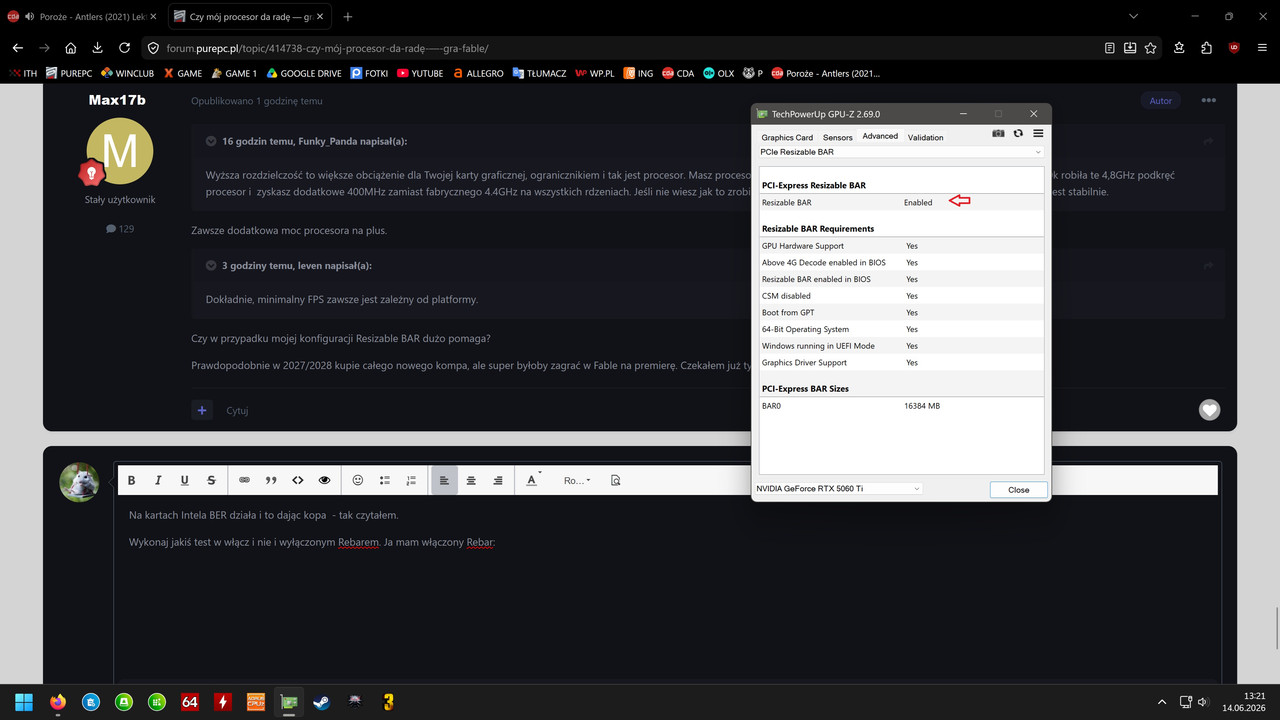Image resolution: width=1280 pixels, height=720 pixels.
Task: Switch to GPU-Z Sensors tab
Action: (x=838, y=137)
